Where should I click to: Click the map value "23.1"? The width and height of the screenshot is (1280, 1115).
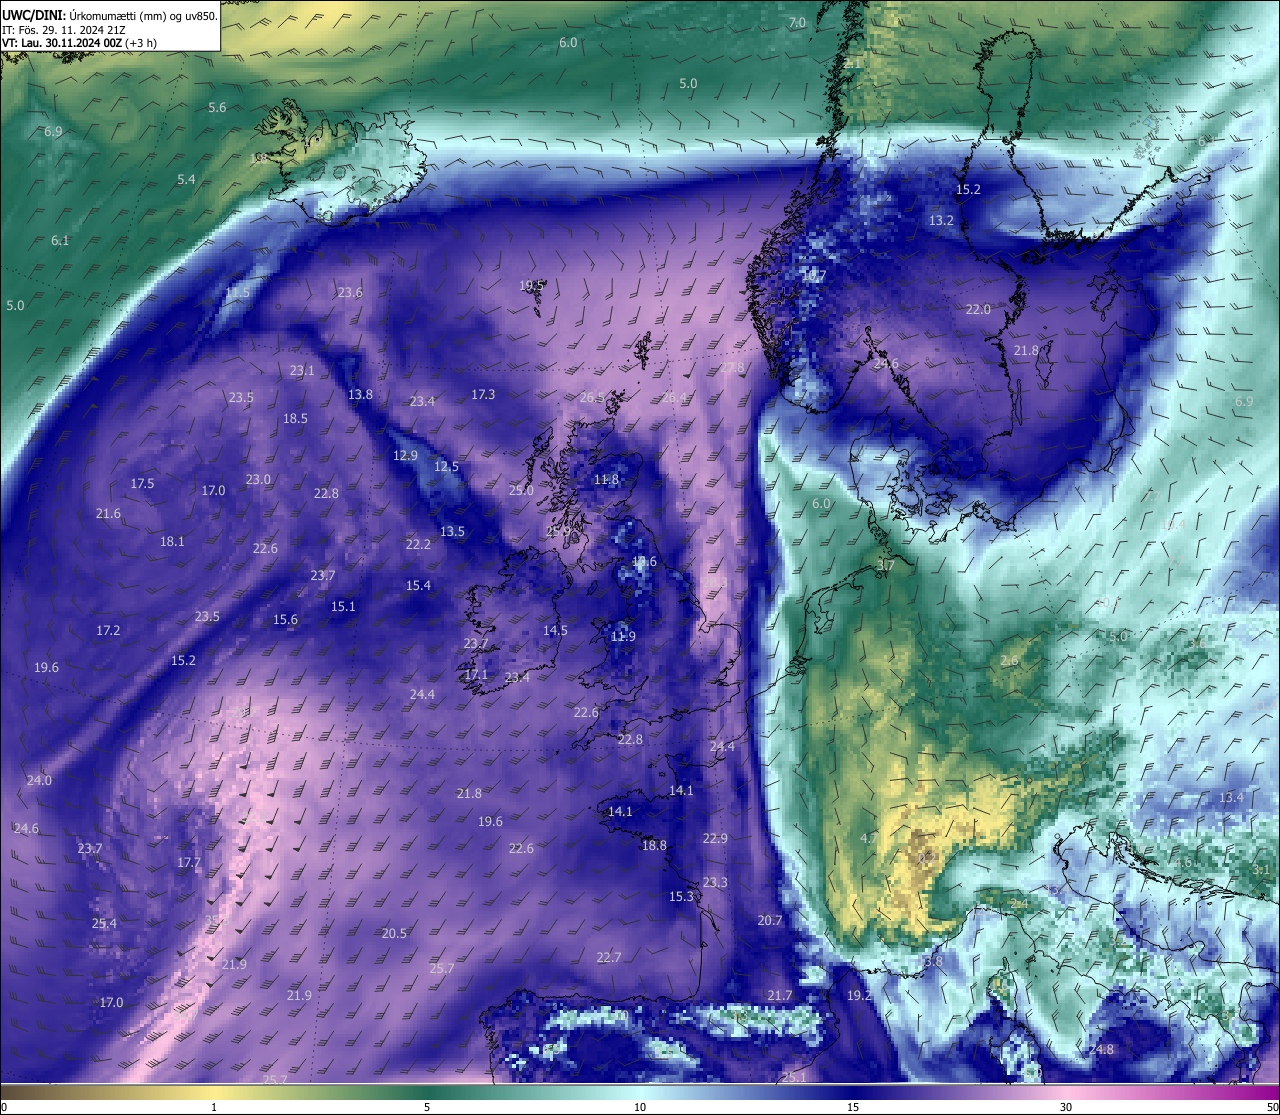tap(302, 370)
